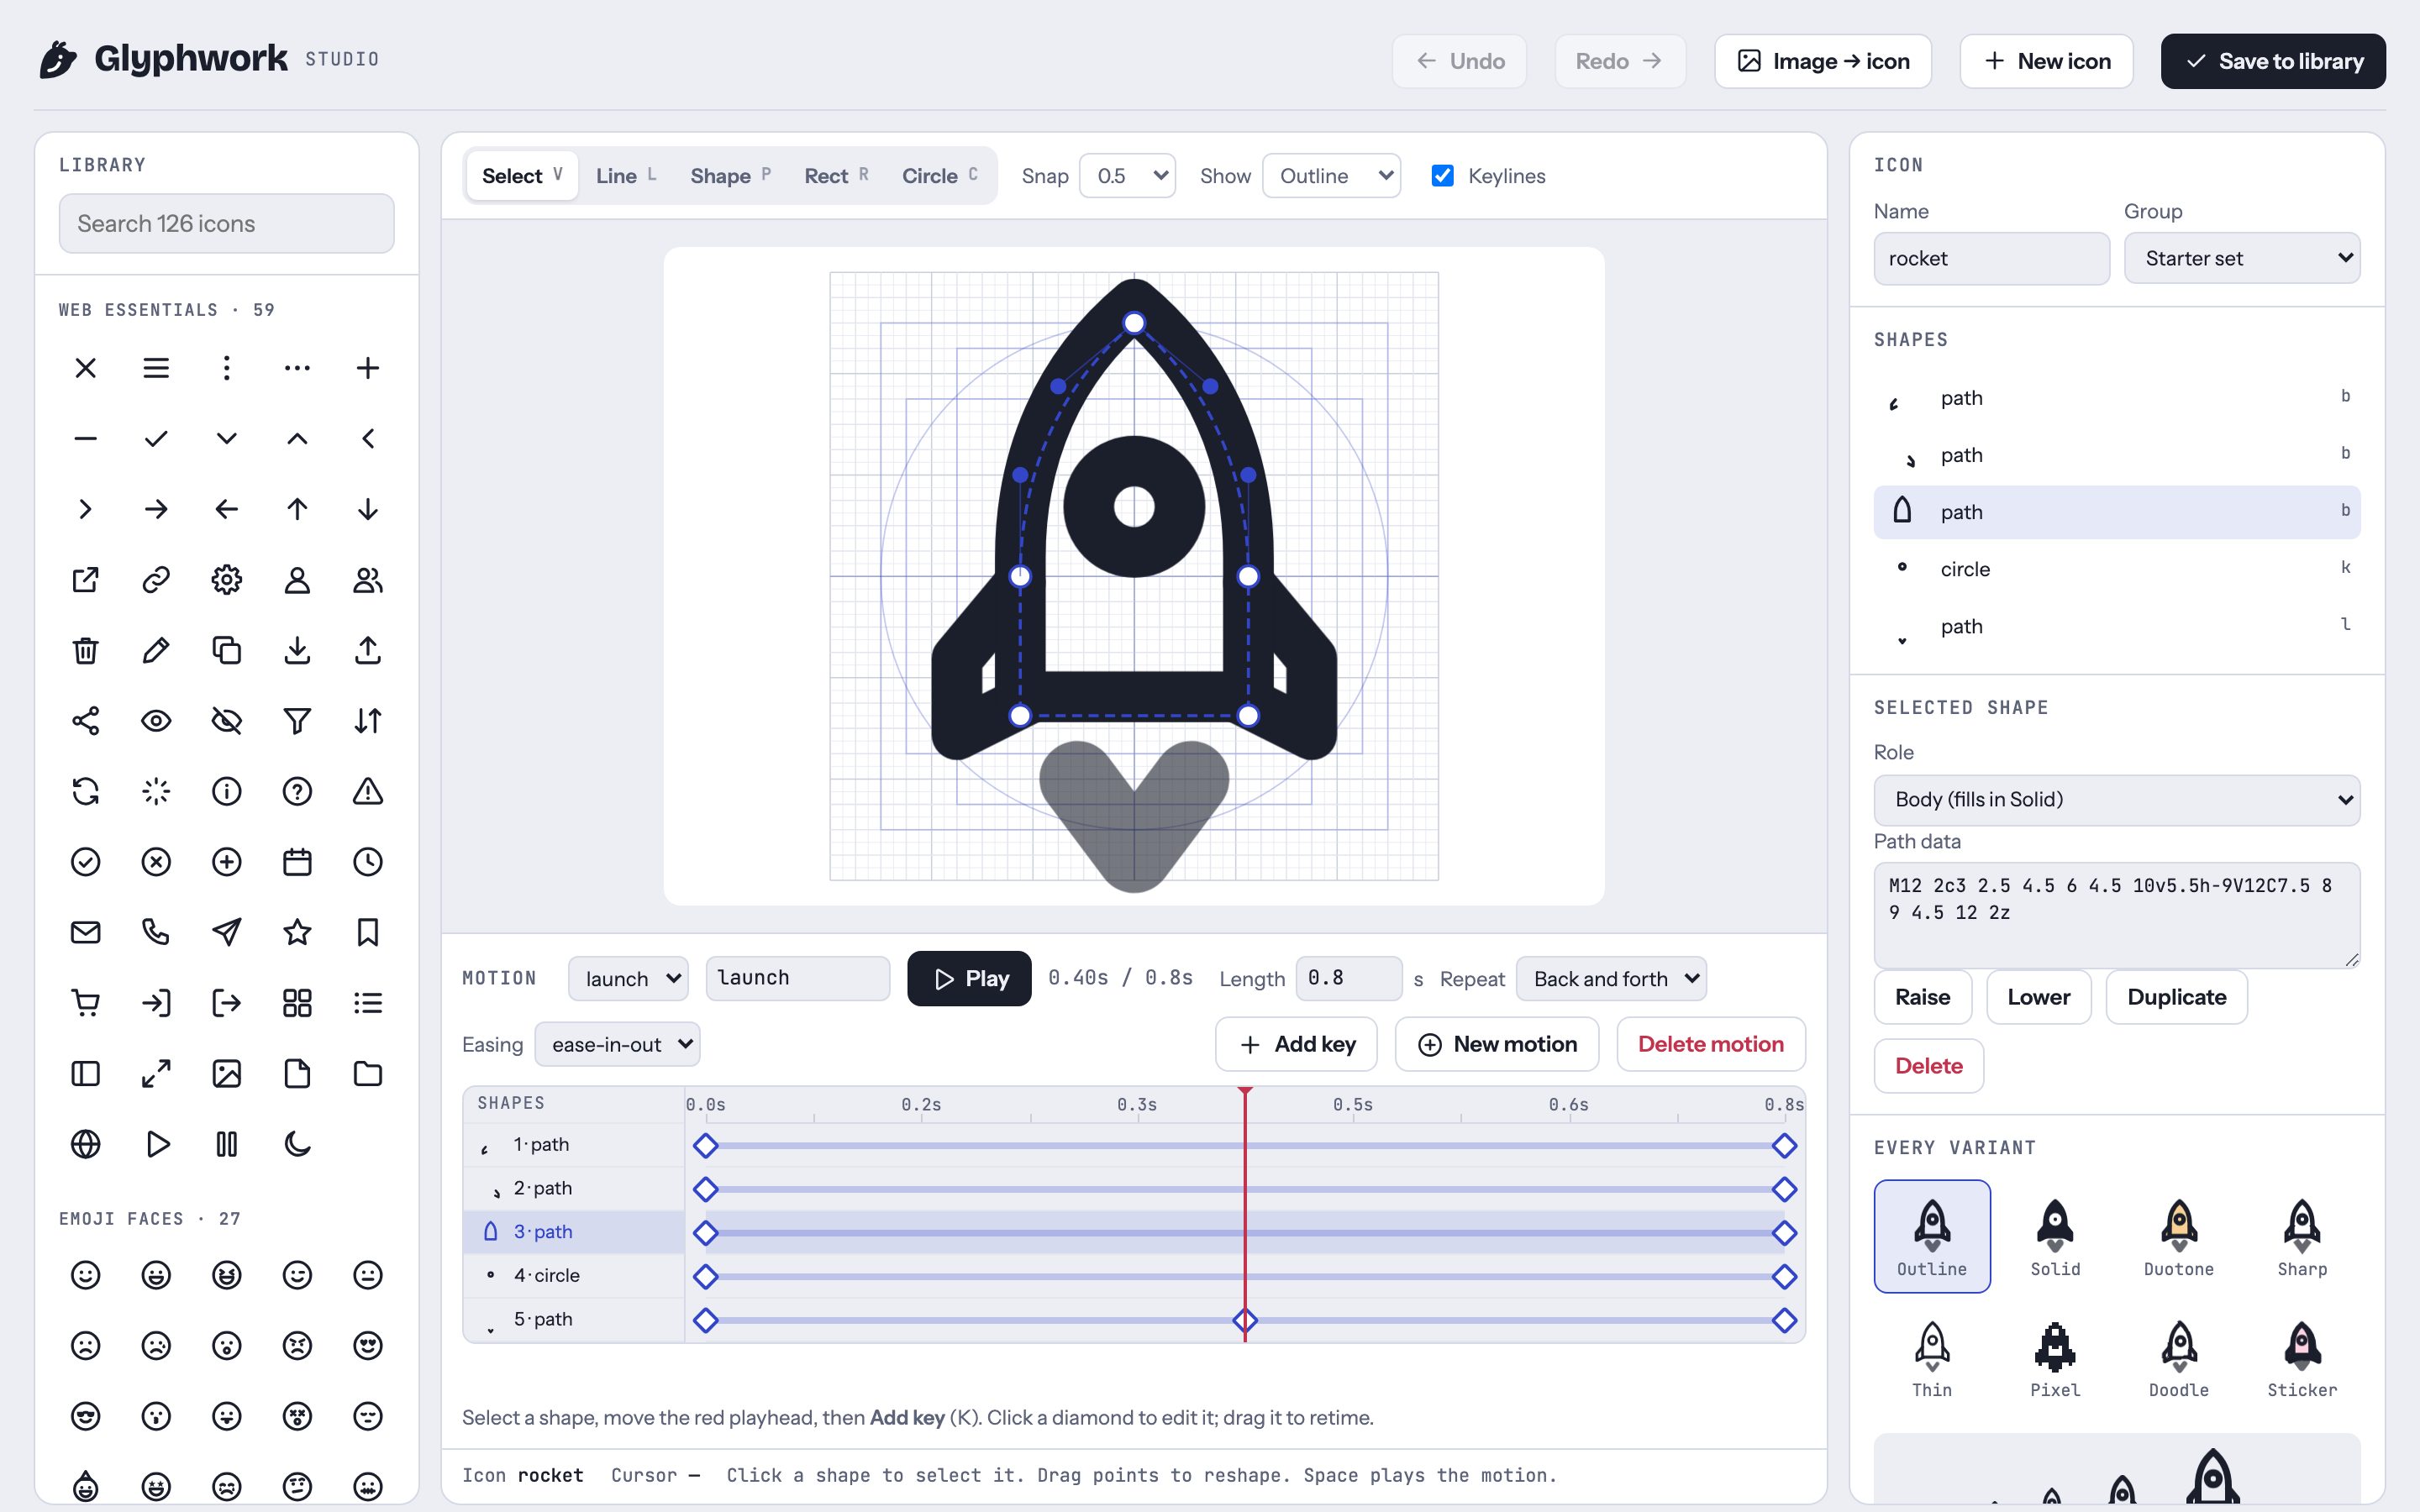Viewport: 2420px width, 1512px height.
Task: Select the Duotone variant thumbnail
Action: pos(2179,1237)
